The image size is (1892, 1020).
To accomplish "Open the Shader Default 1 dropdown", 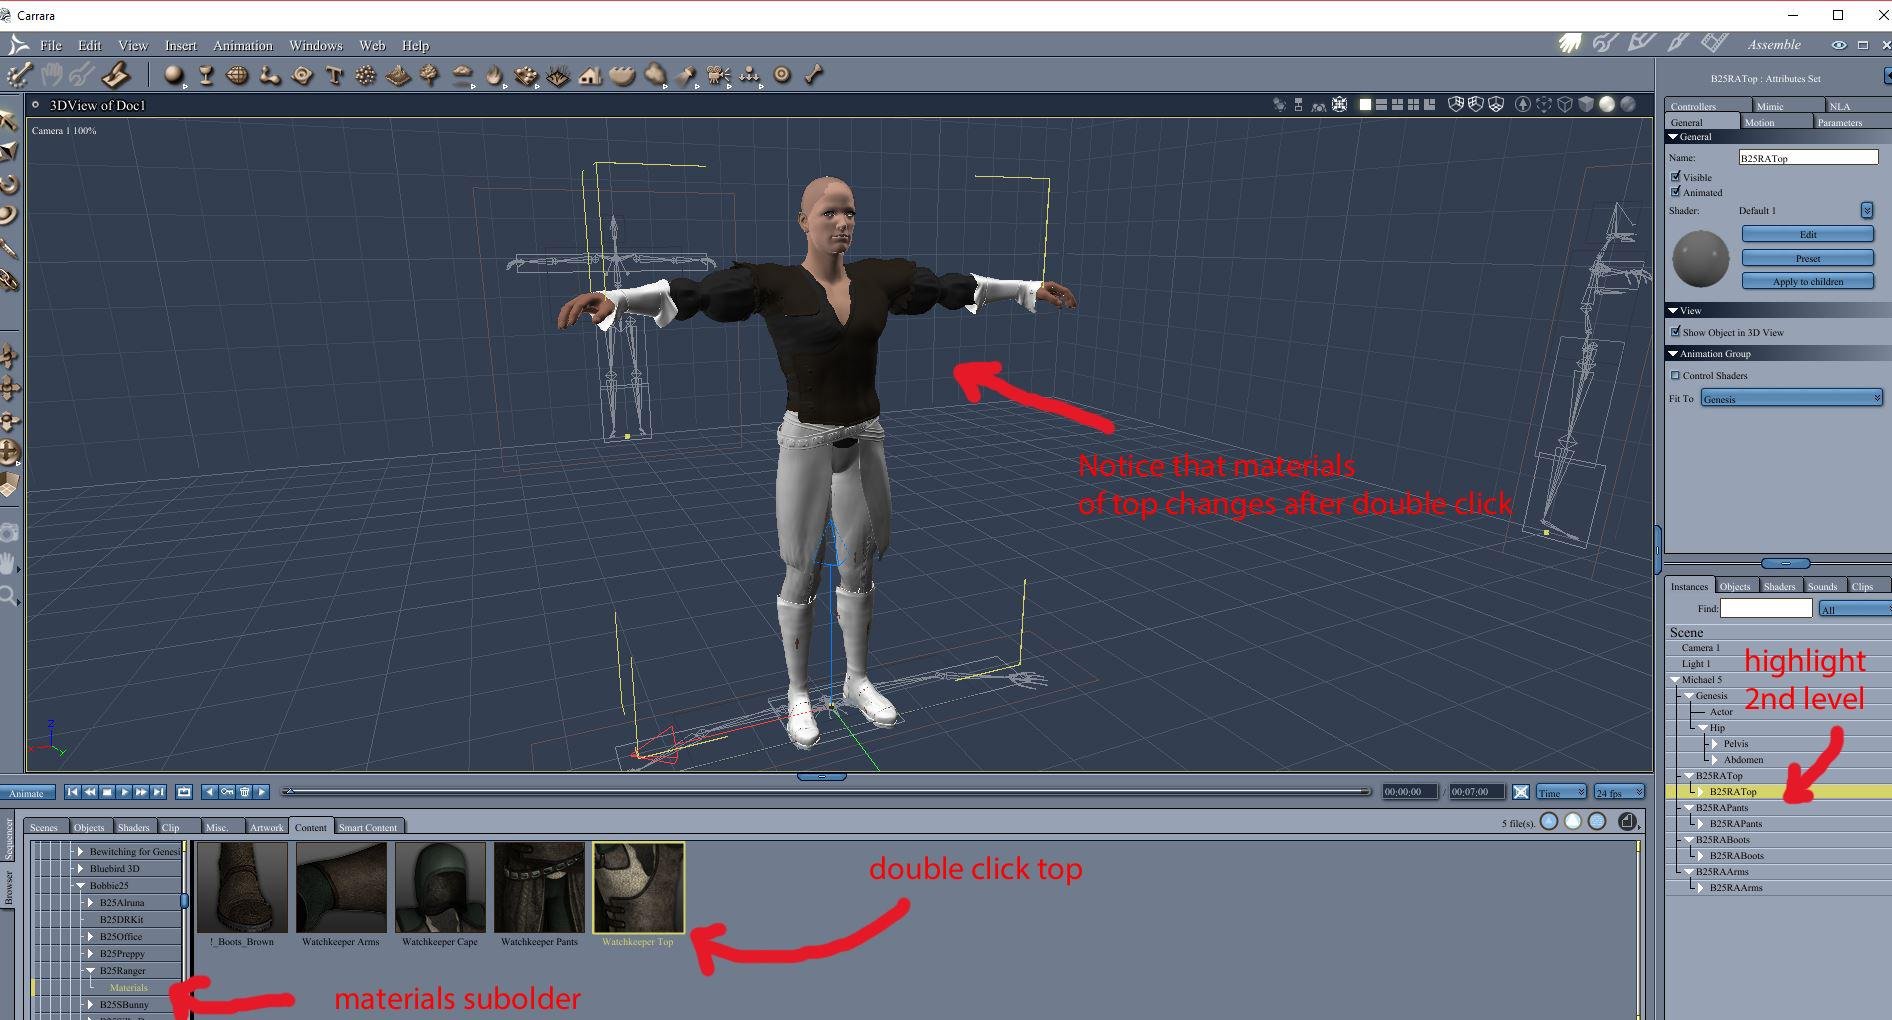I will (1866, 210).
